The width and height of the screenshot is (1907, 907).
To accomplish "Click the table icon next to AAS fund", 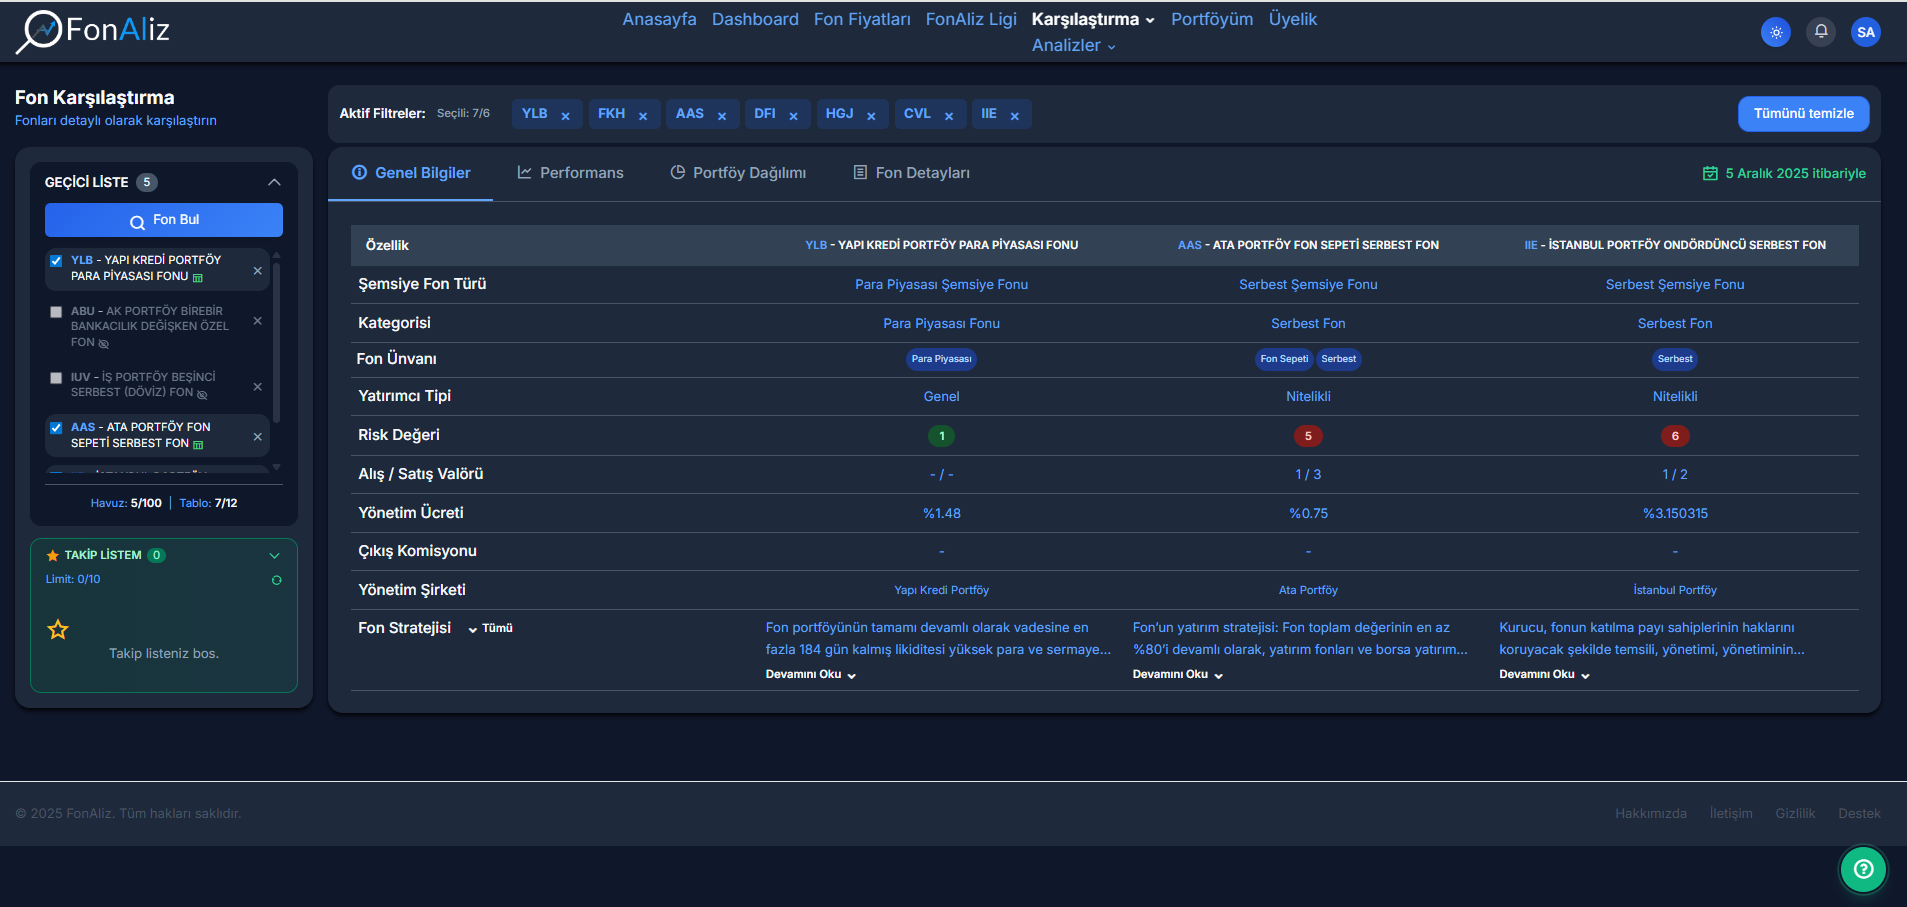I will click(198, 445).
